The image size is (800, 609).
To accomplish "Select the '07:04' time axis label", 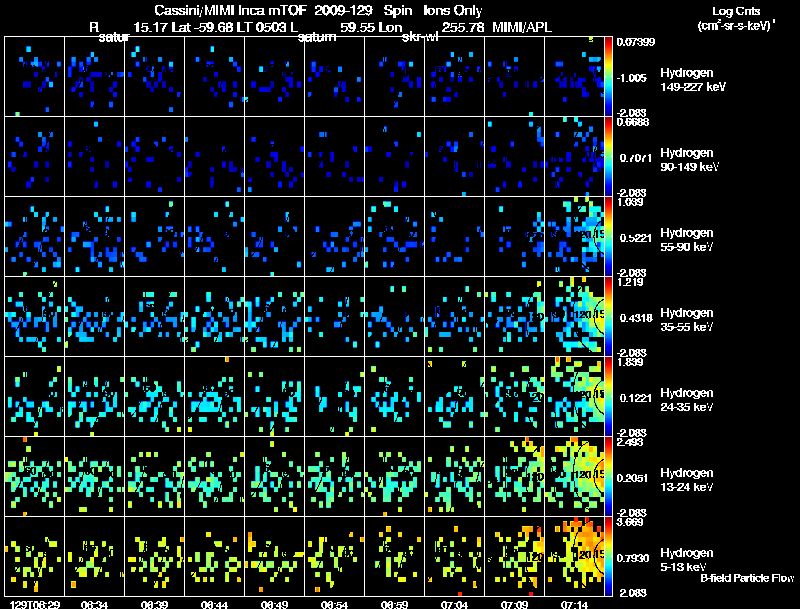I will pos(454,605).
